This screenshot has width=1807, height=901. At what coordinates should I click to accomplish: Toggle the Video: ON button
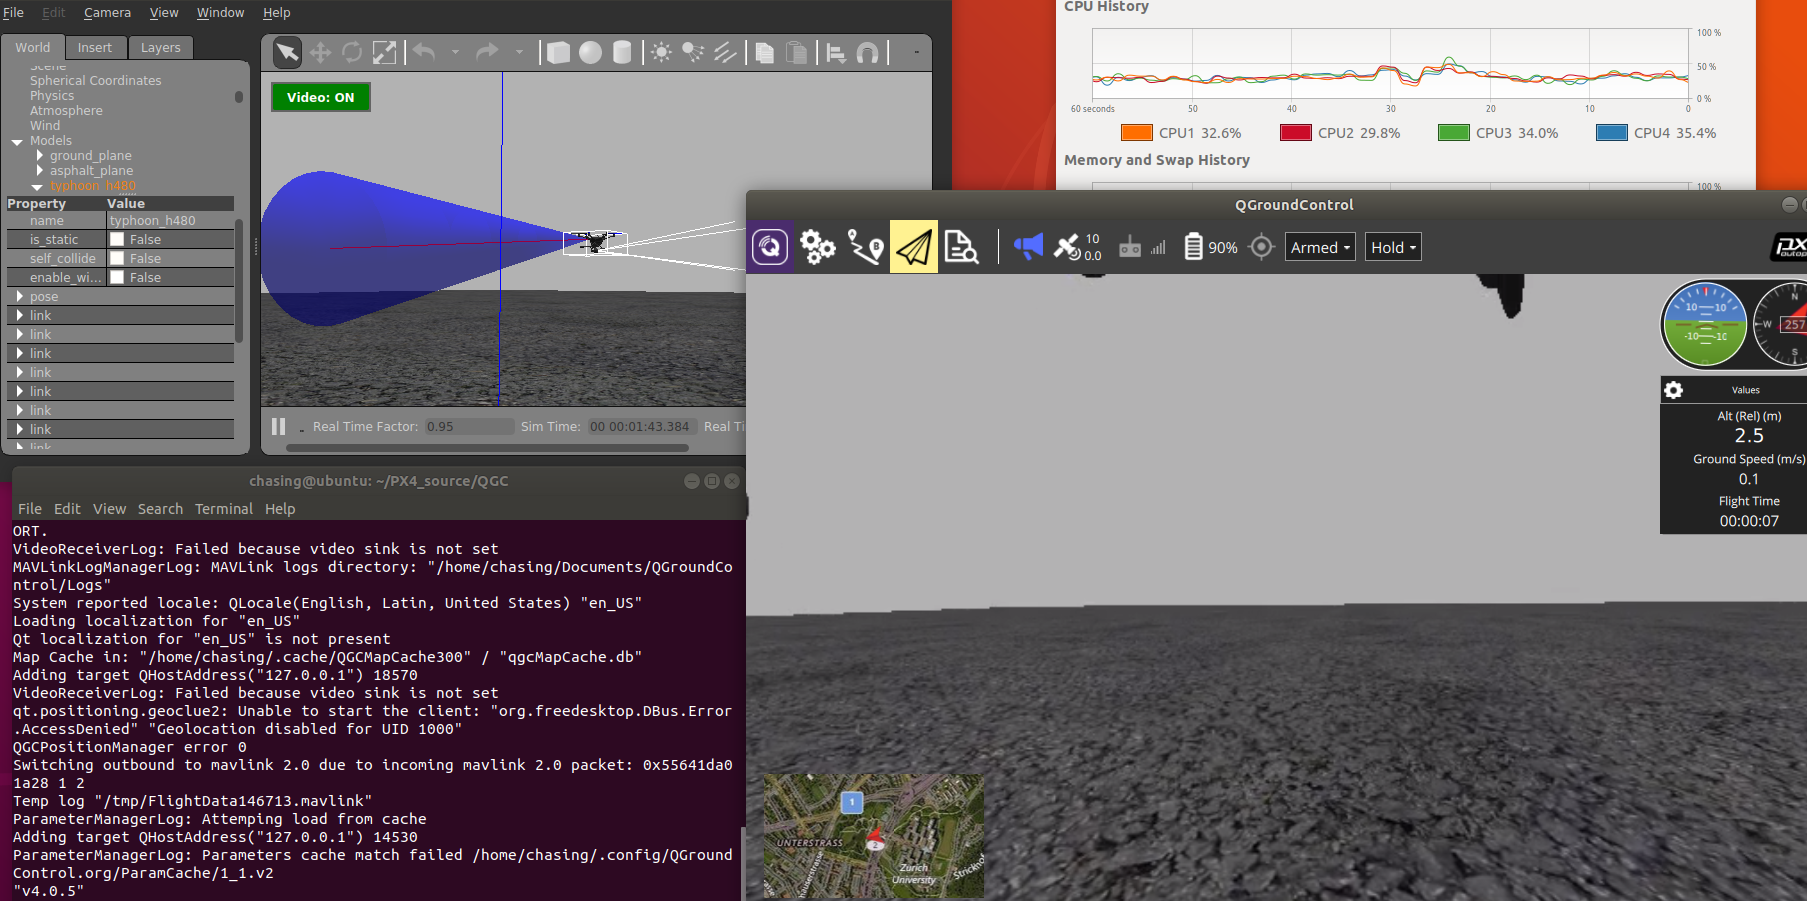point(321,97)
